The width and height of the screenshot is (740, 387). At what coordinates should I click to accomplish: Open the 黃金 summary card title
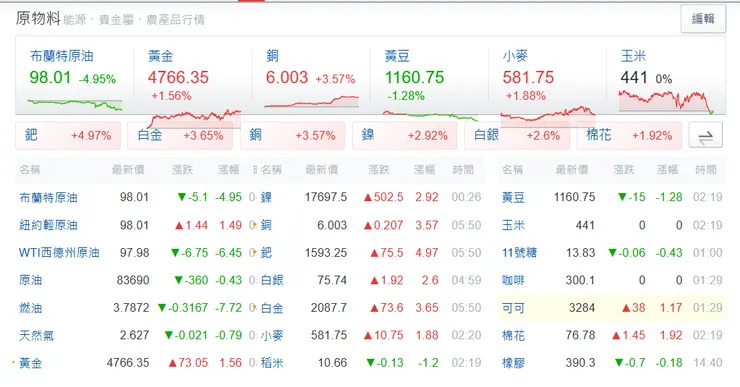(160, 56)
